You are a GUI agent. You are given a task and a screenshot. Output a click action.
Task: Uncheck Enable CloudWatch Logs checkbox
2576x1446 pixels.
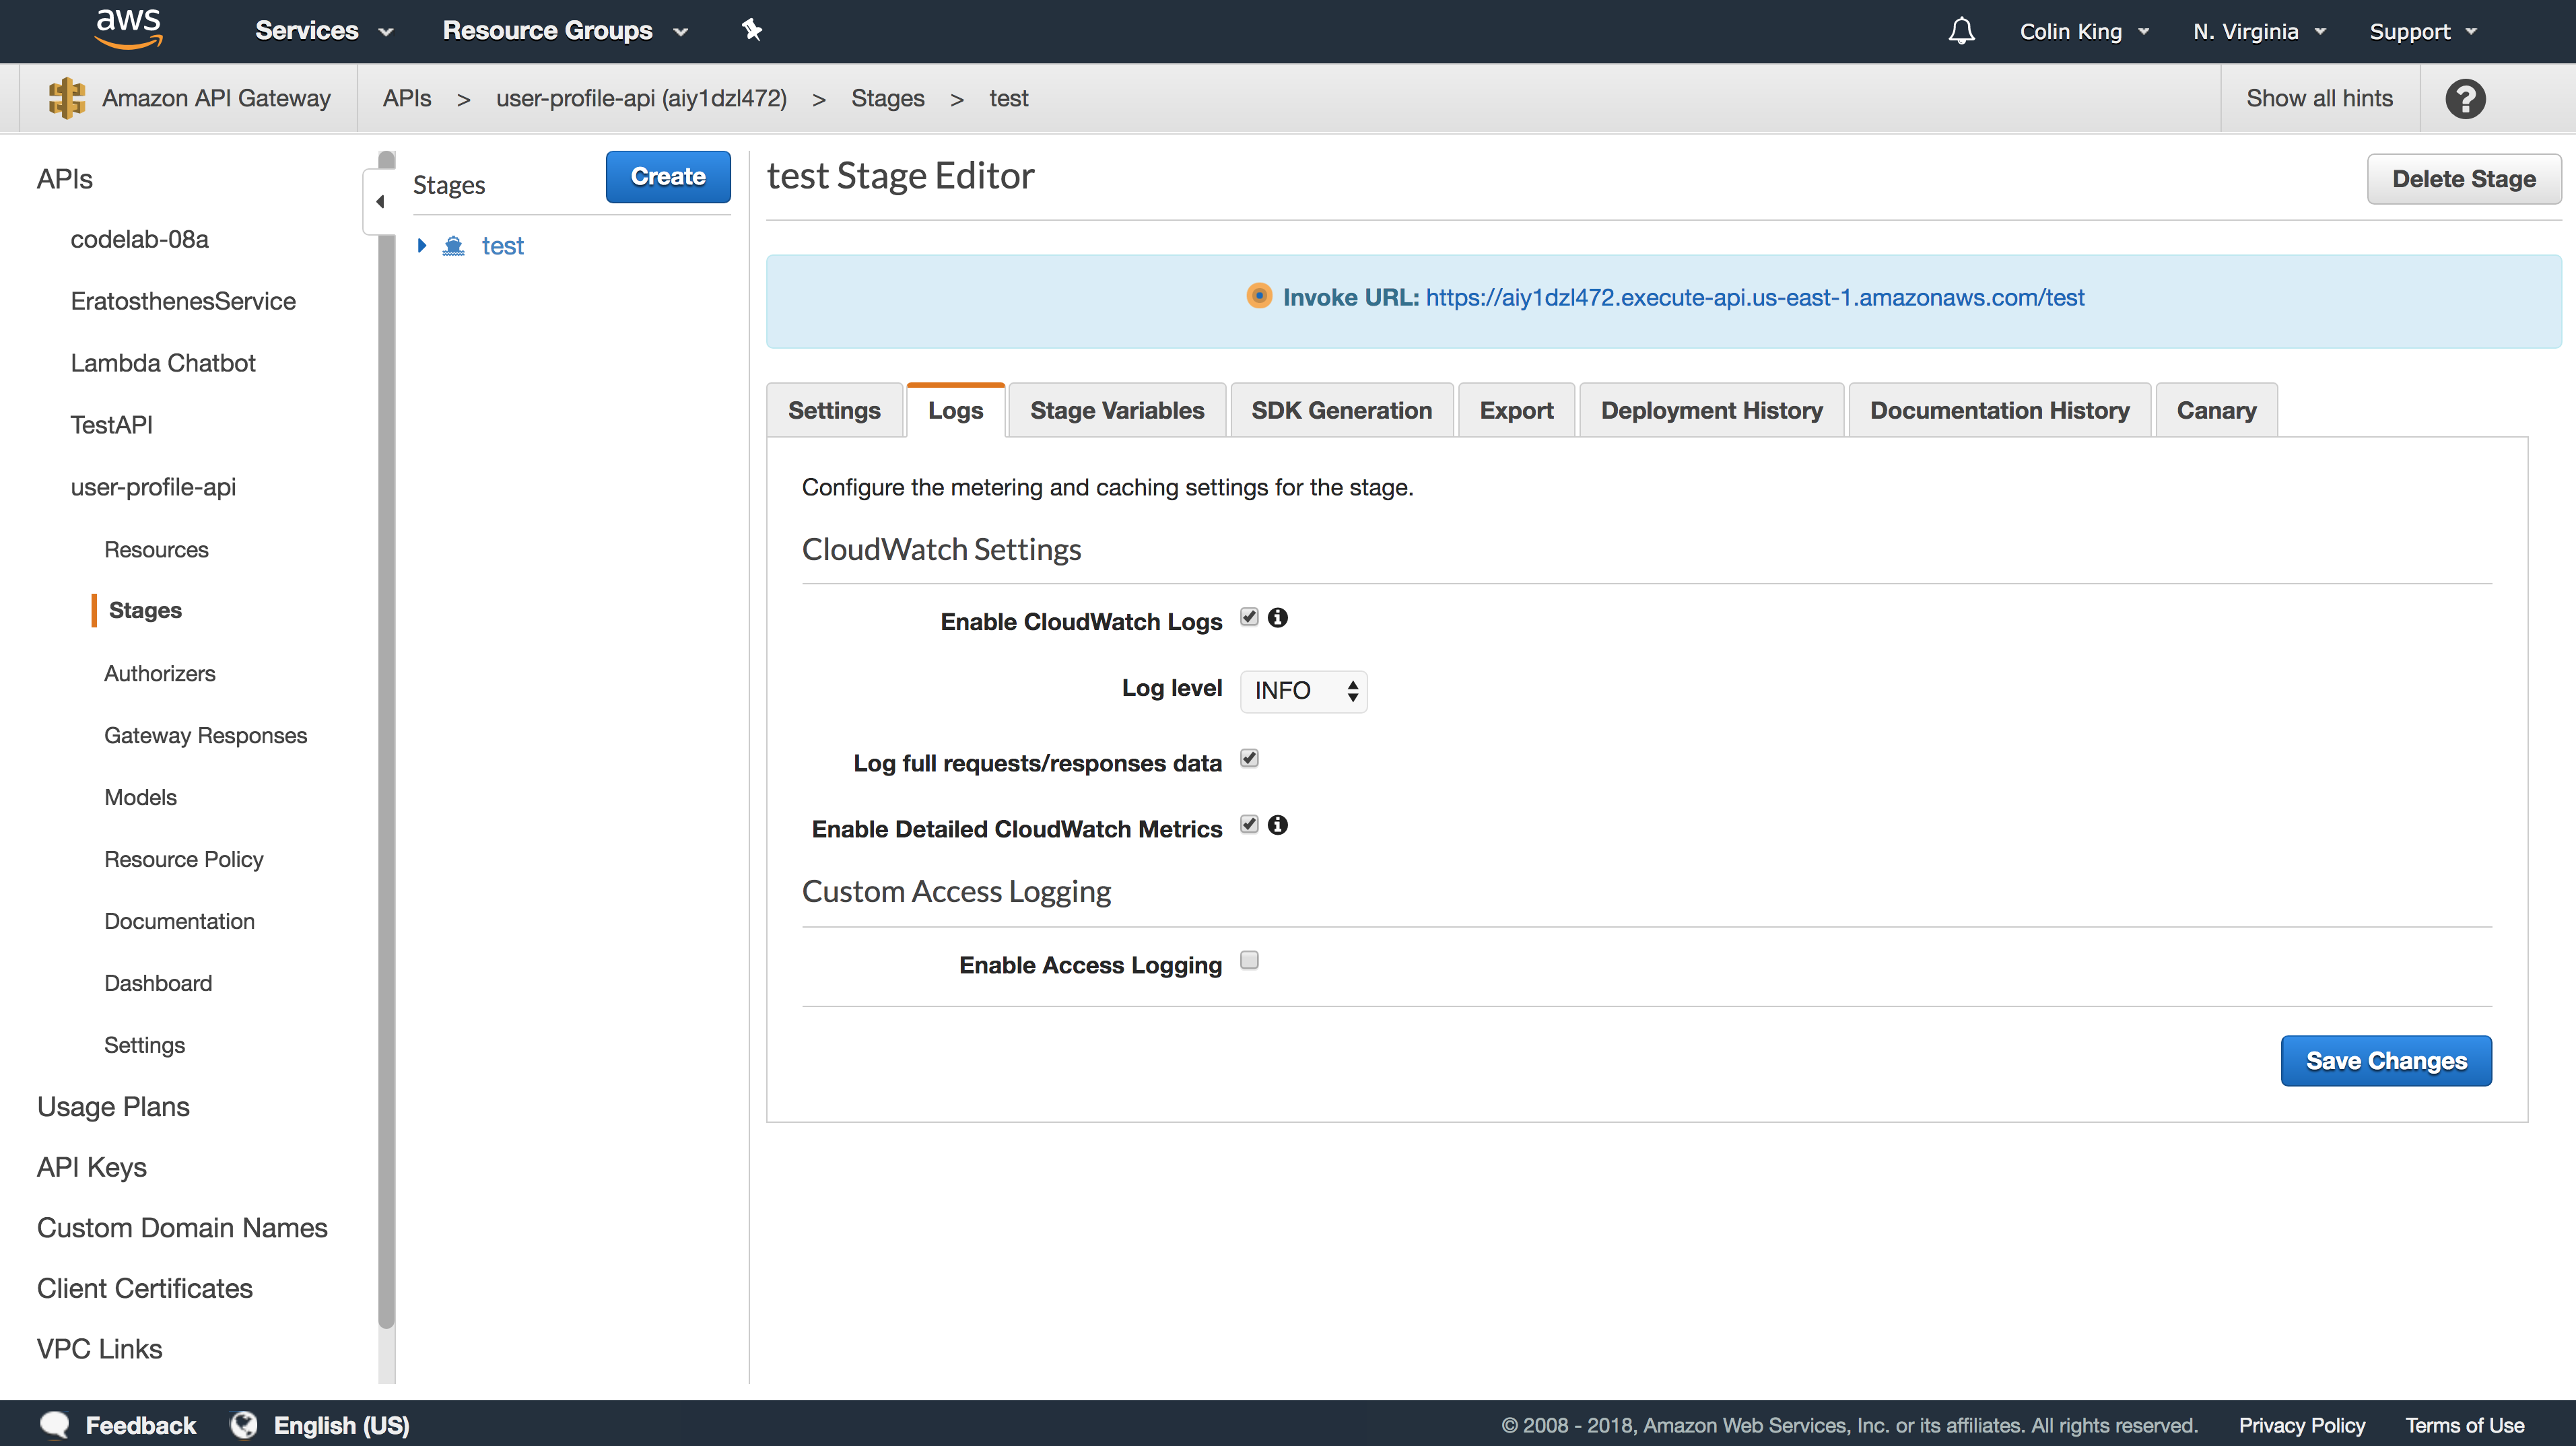point(1249,617)
